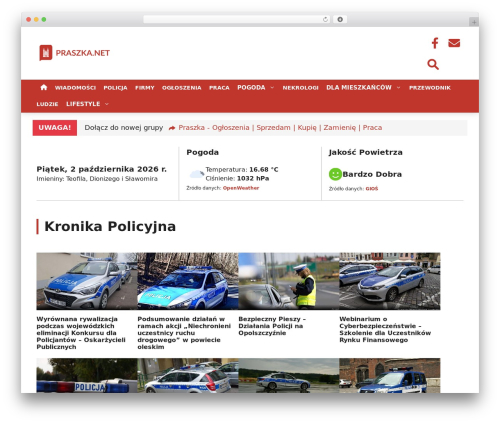
Task: Click the POLICJA light bar thumbnail
Action: pos(87,375)
